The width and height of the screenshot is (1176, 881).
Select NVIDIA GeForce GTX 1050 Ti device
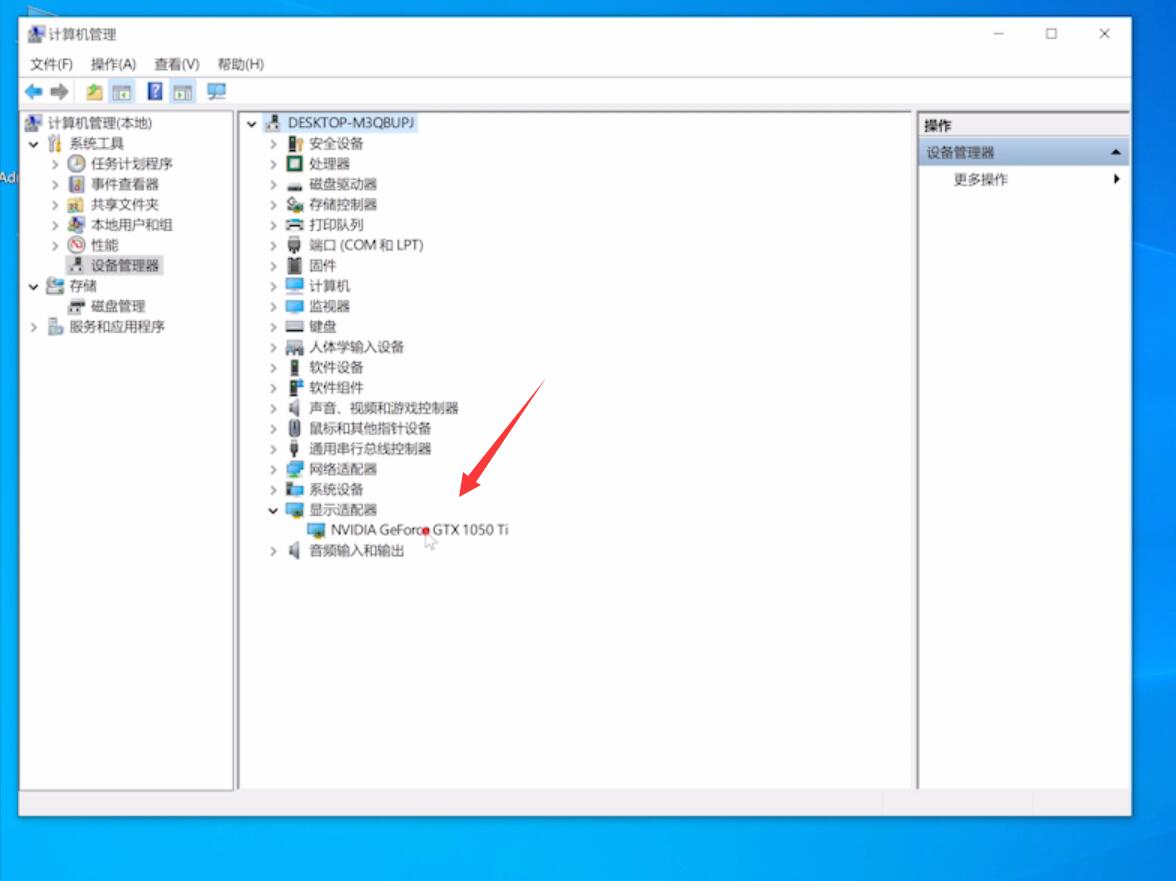tap(418, 530)
